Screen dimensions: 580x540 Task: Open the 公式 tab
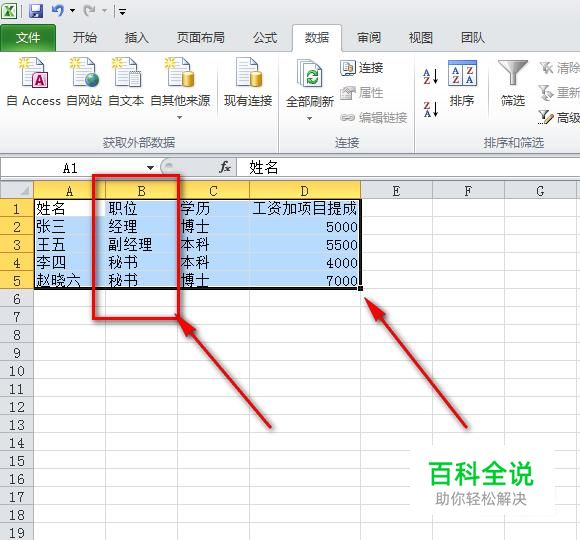[265, 38]
